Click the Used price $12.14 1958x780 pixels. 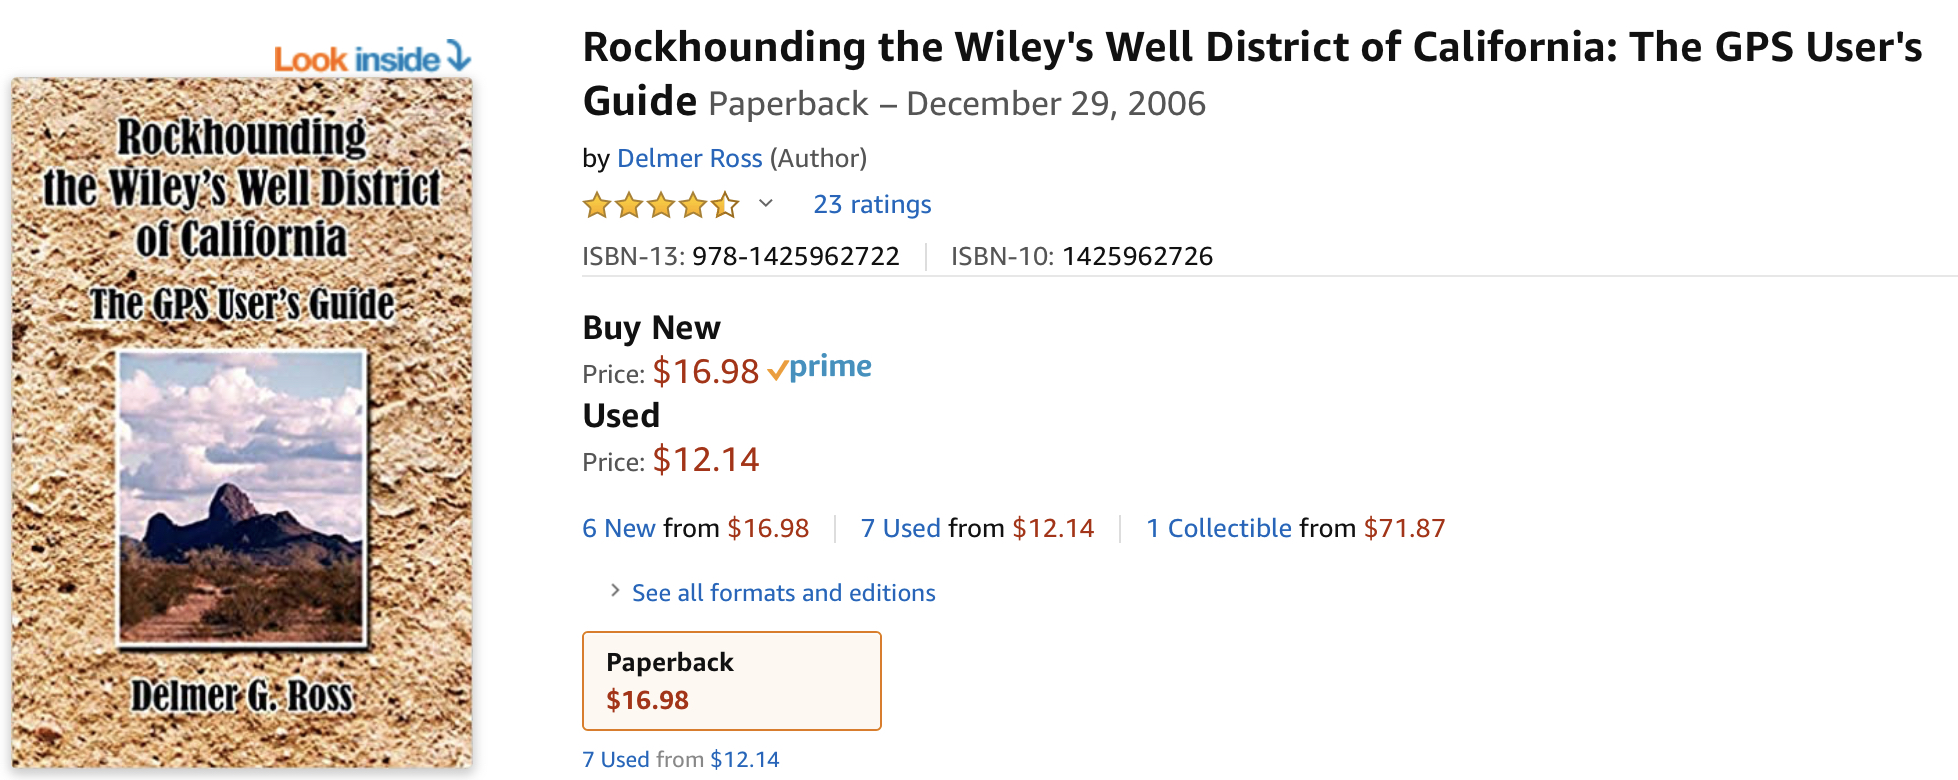point(706,460)
